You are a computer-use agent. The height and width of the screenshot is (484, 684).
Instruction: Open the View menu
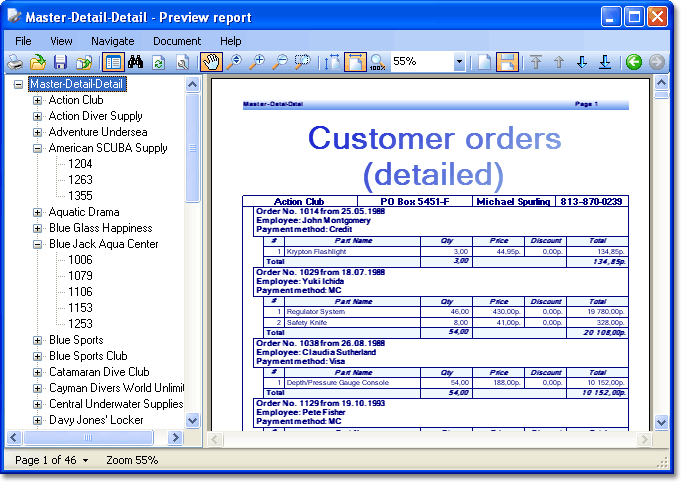pyautogui.click(x=61, y=41)
